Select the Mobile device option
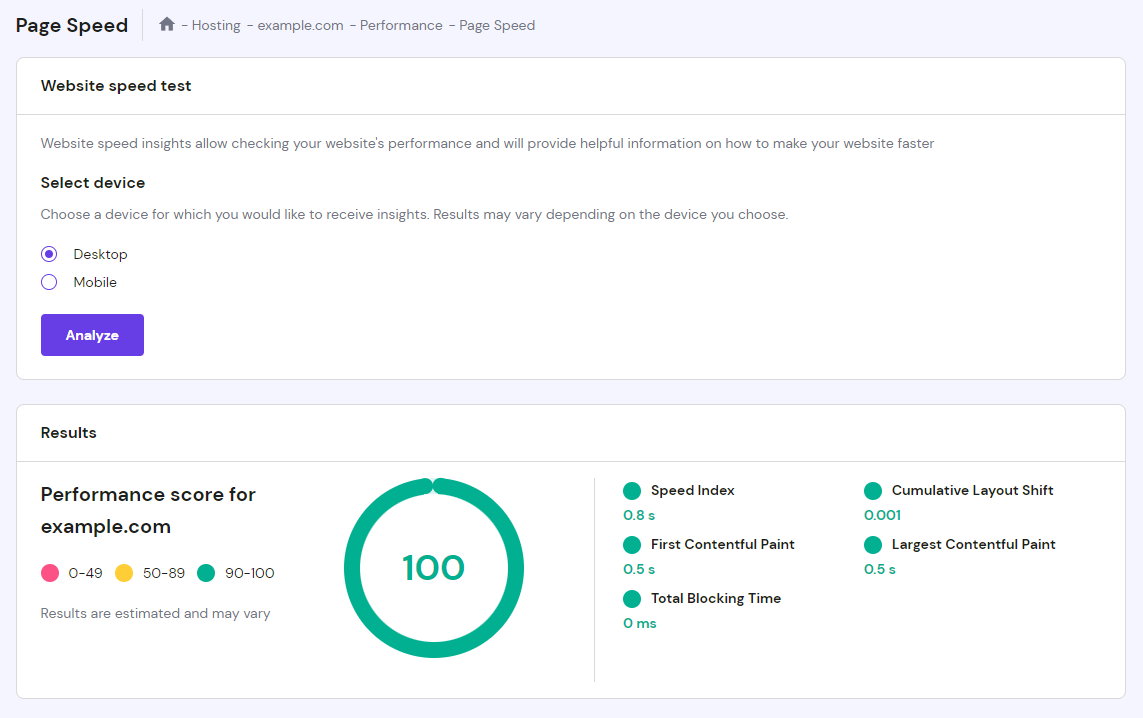Image resolution: width=1143 pixels, height=718 pixels. coord(49,282)
